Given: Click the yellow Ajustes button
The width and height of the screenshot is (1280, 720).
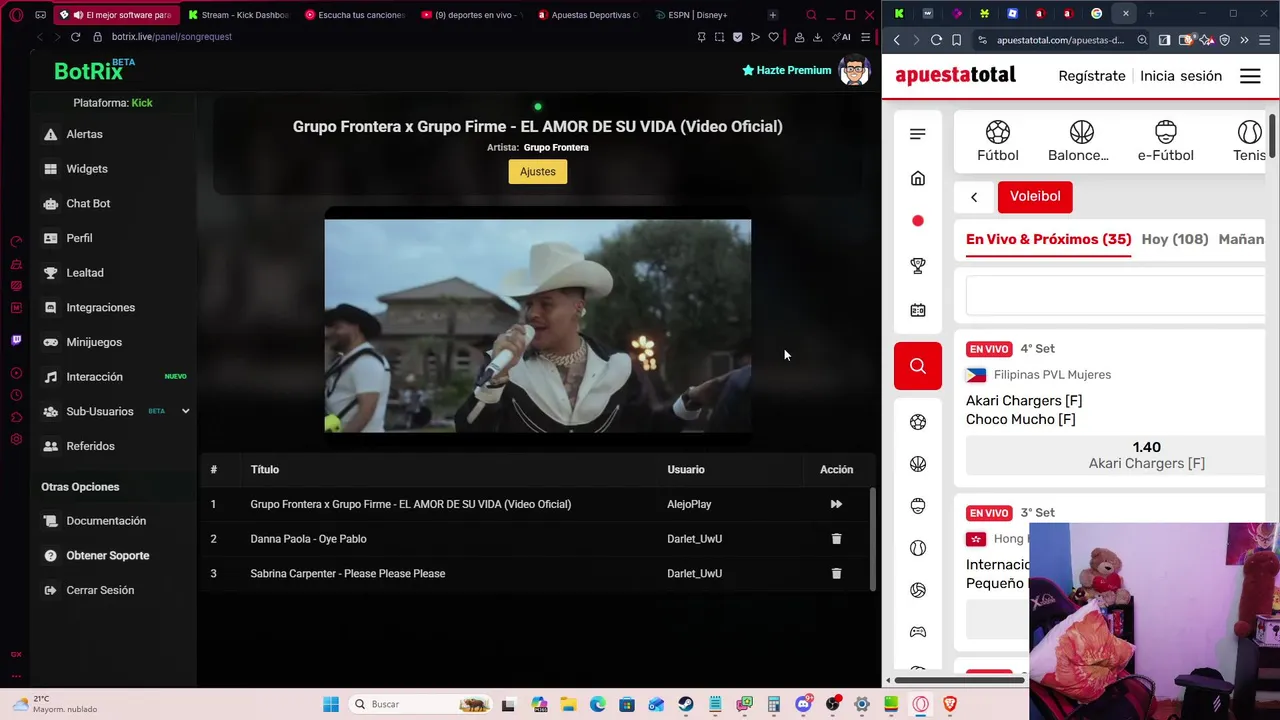Looking at the screenshot, I should (x=538, y=172).
